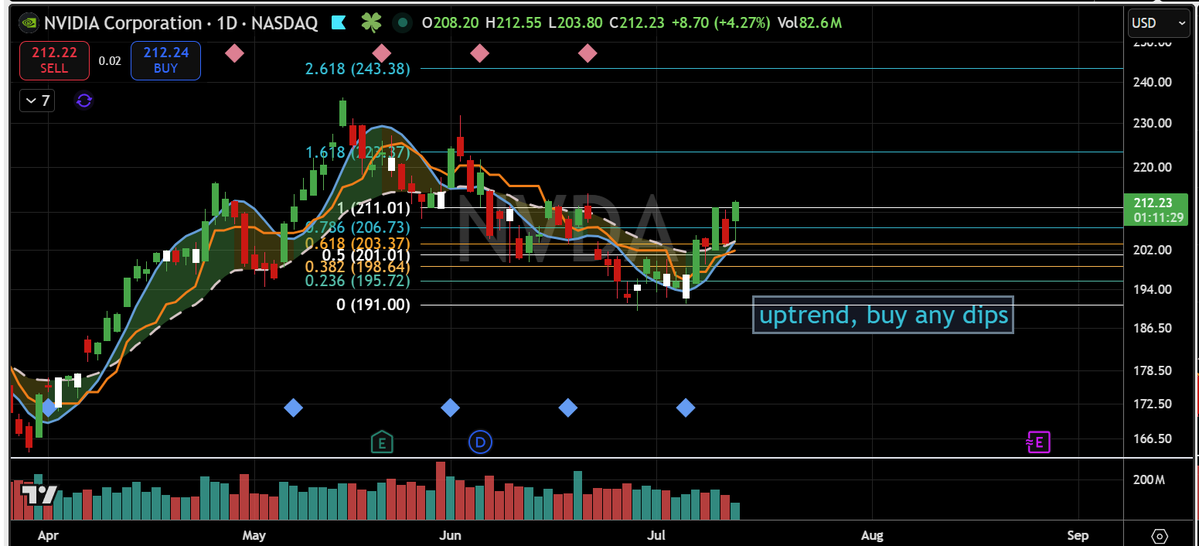This screenshot has height=546, width=1199.
Task: Click the purple refresh arrows icon
Action: click(84, 100)
